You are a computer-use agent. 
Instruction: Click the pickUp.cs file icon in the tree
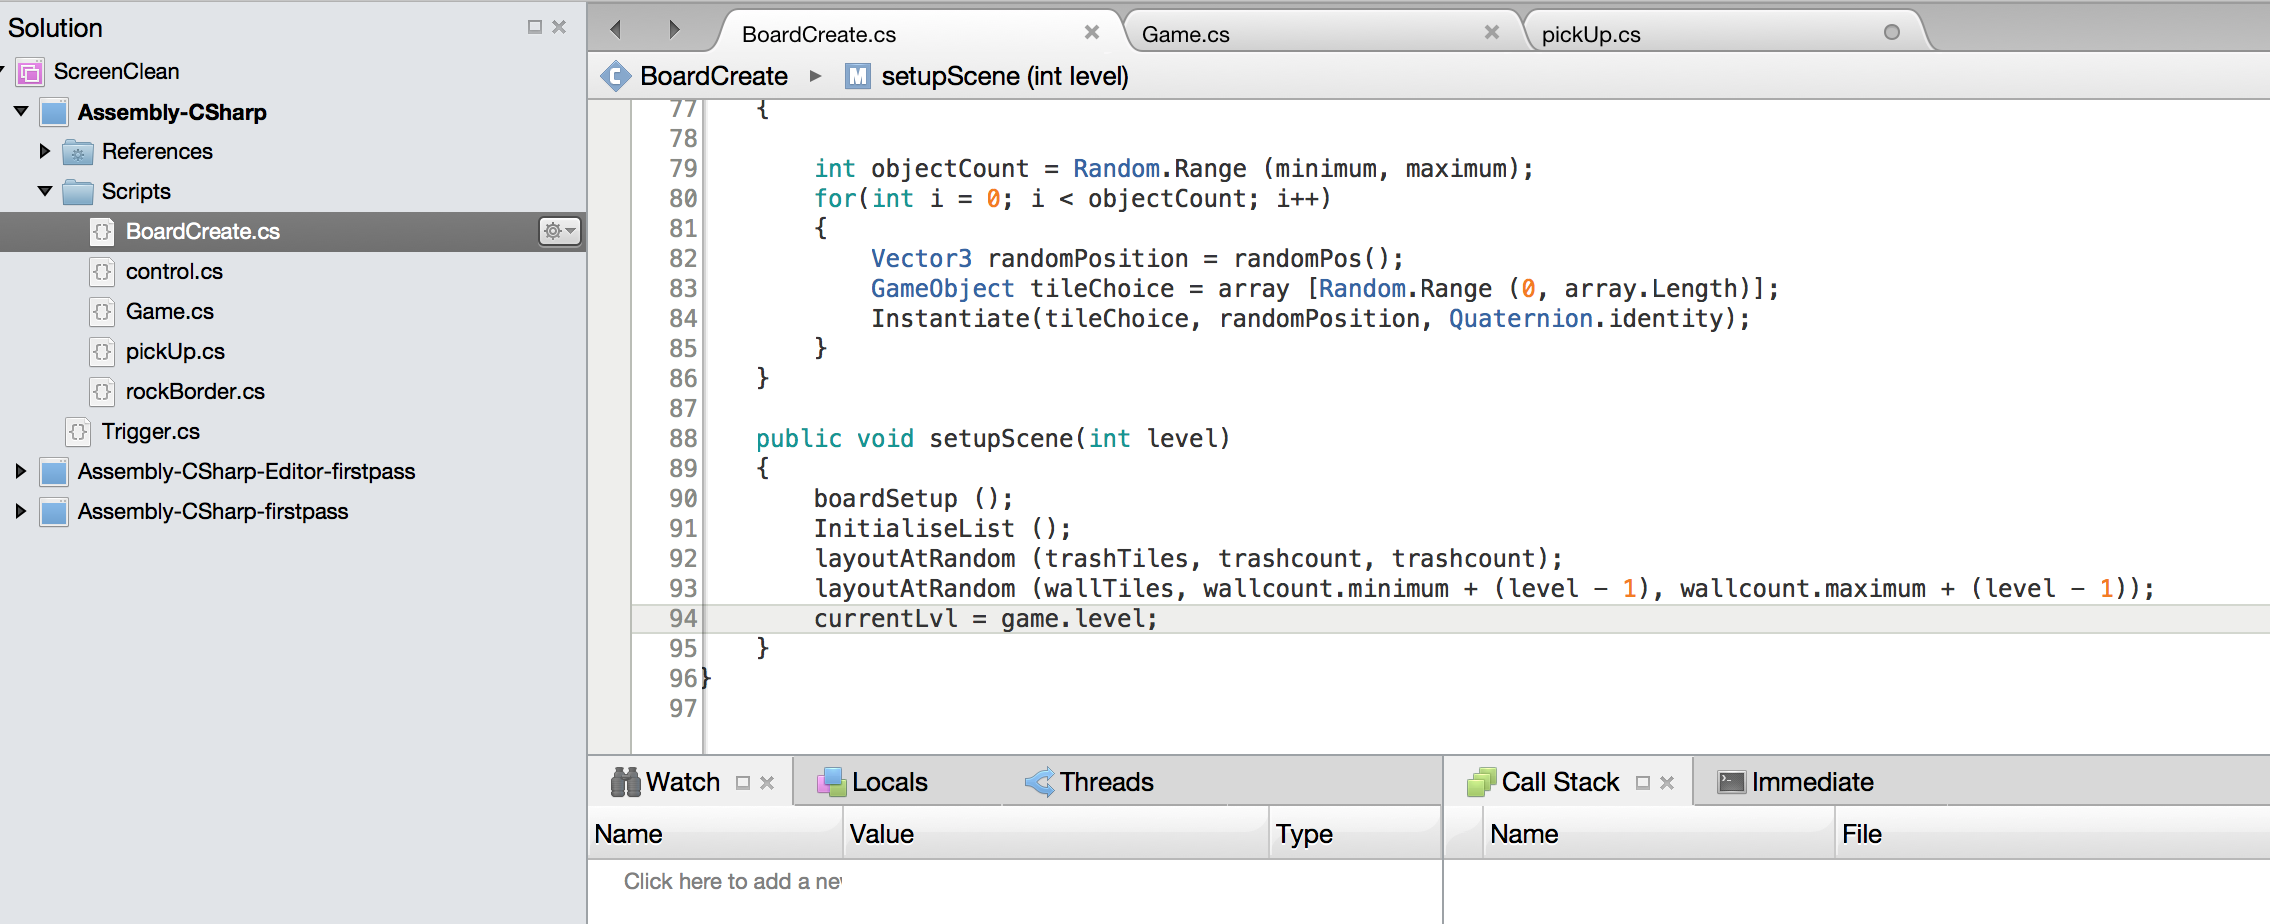tap(102, 352)
